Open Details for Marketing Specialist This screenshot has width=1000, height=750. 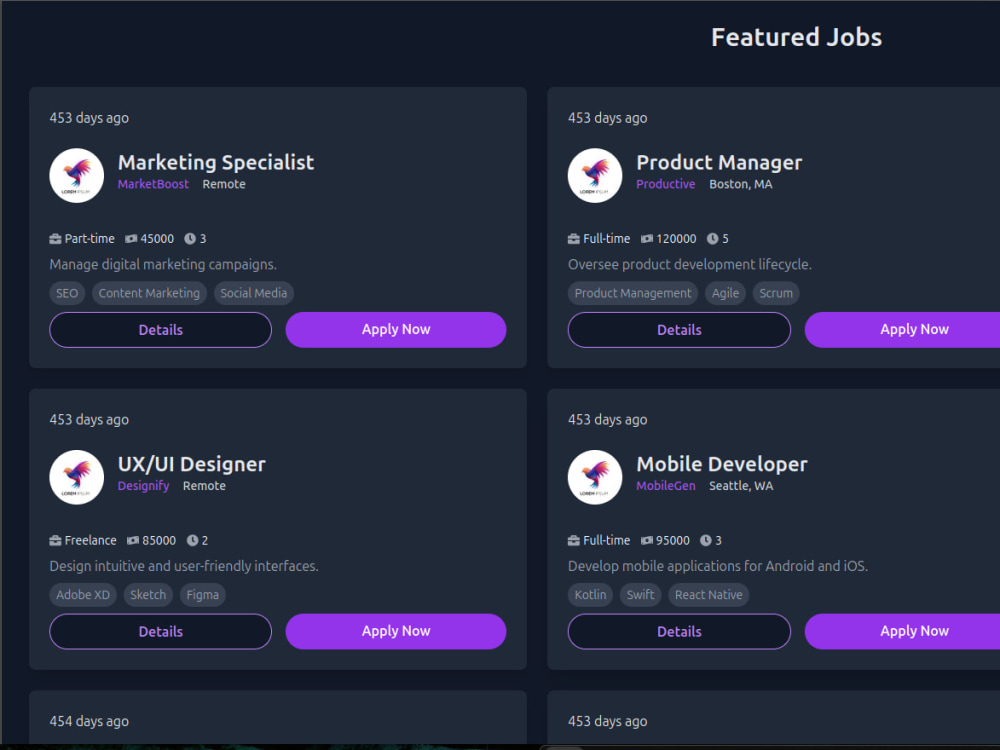pos(161,330)
